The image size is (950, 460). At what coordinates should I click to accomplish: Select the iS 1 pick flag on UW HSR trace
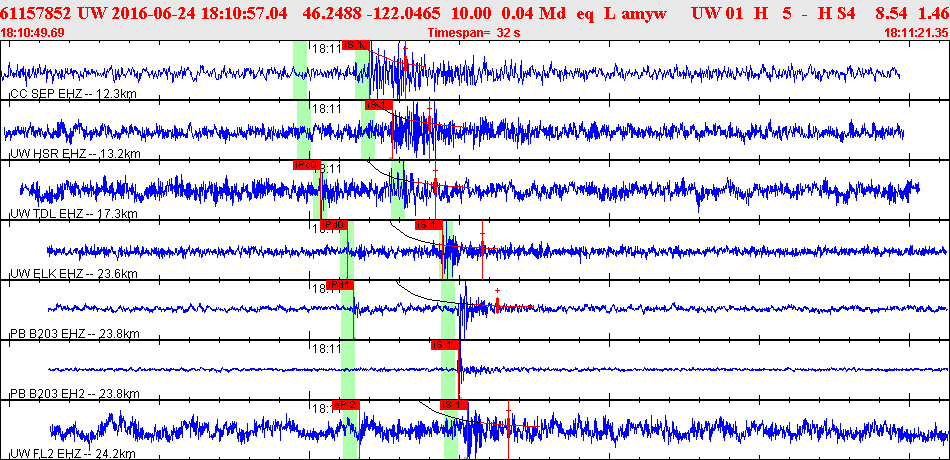point(378,105)
